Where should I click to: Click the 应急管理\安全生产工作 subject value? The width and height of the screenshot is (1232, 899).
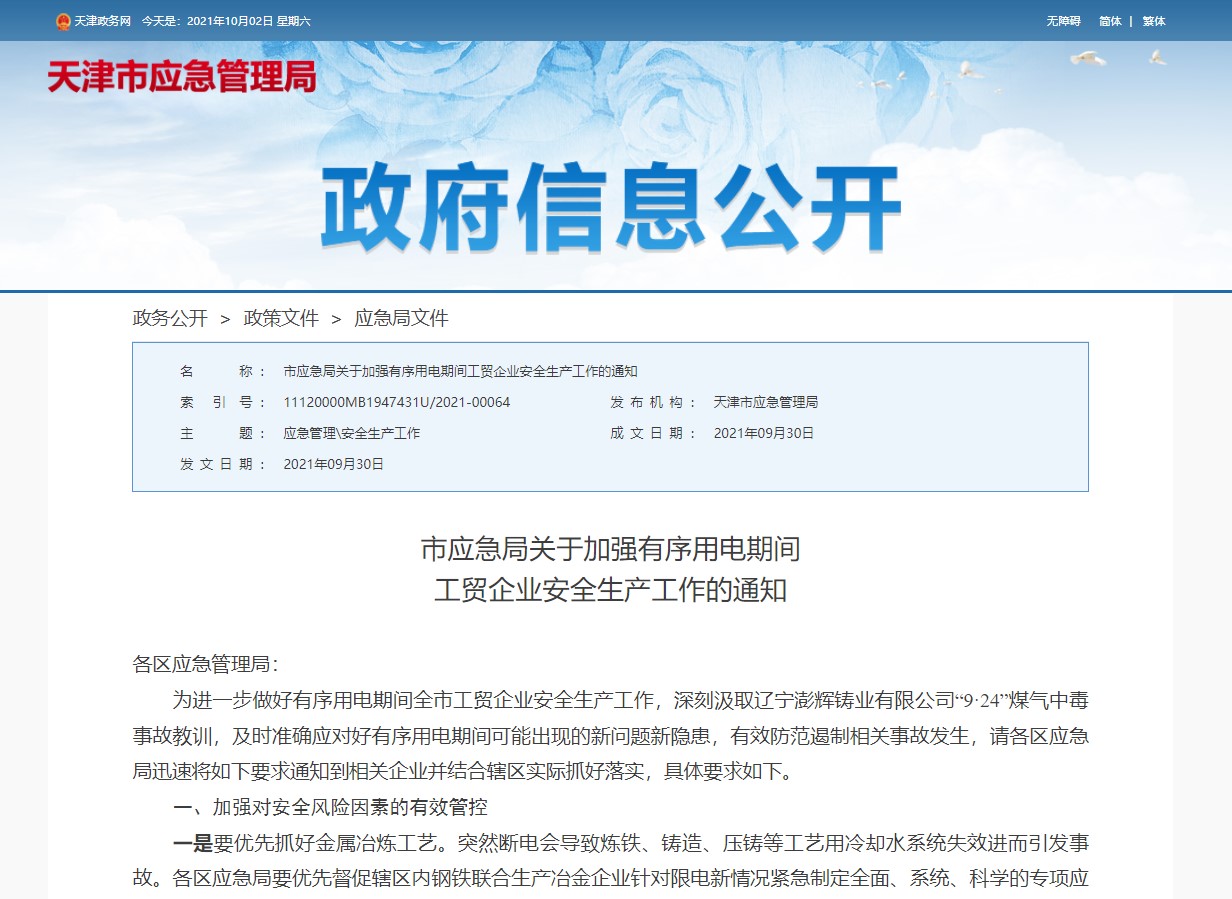pos(351,433)
